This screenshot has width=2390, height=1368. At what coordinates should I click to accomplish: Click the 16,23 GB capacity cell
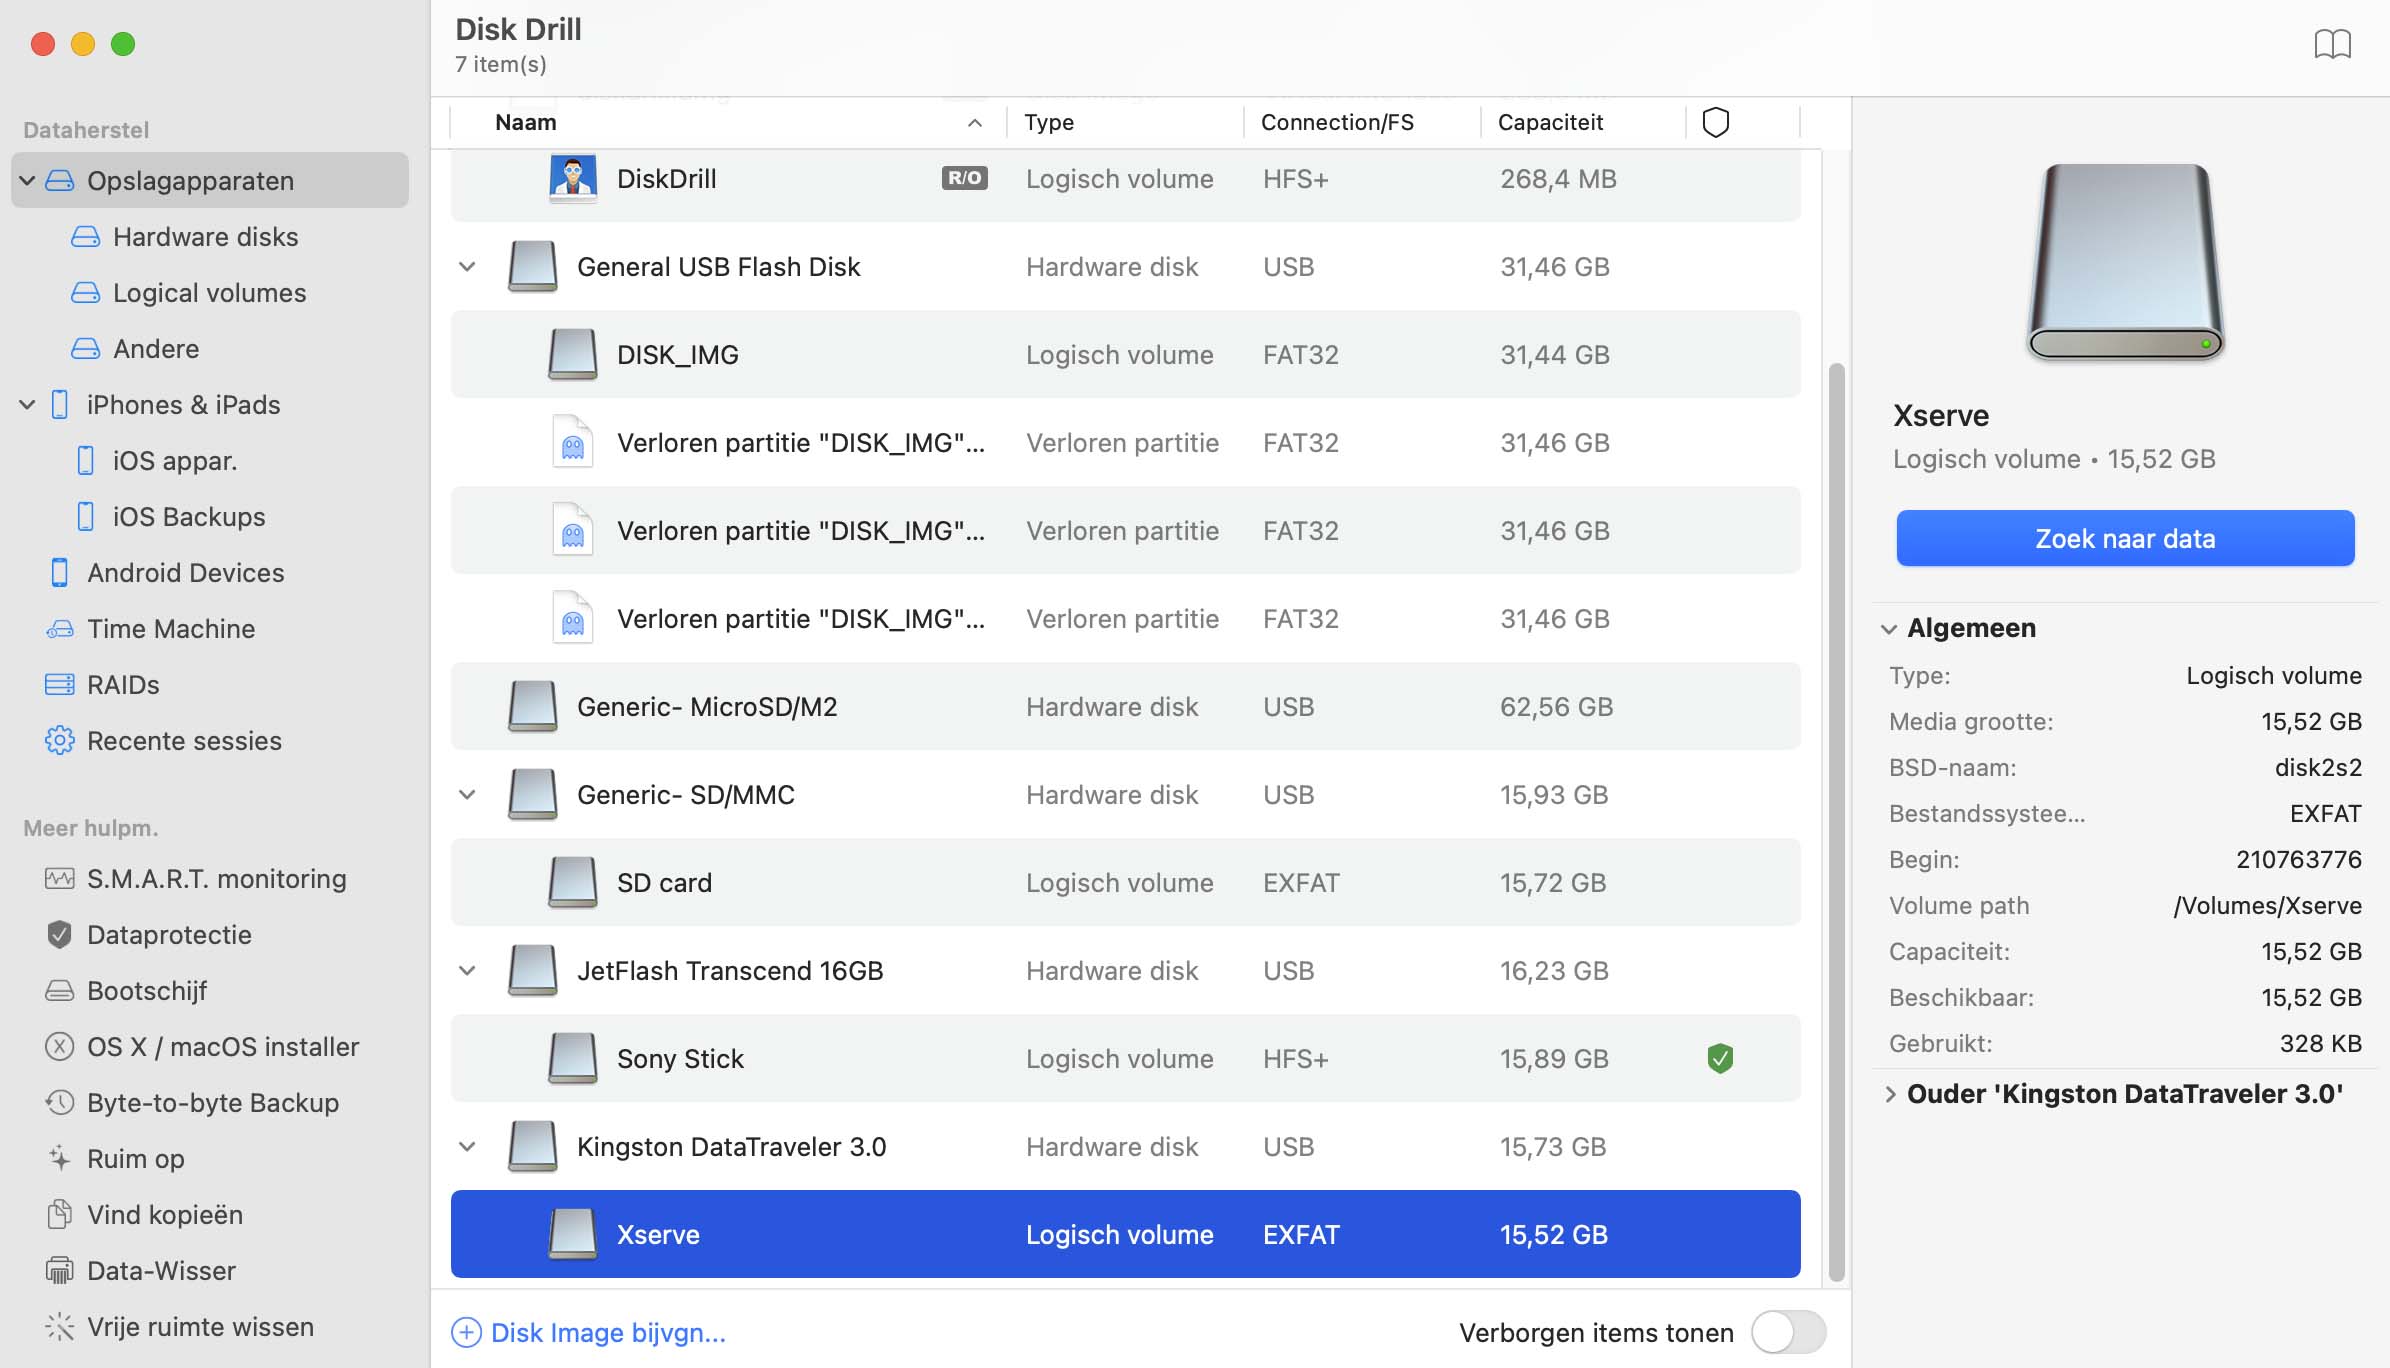coord(1554,971)
